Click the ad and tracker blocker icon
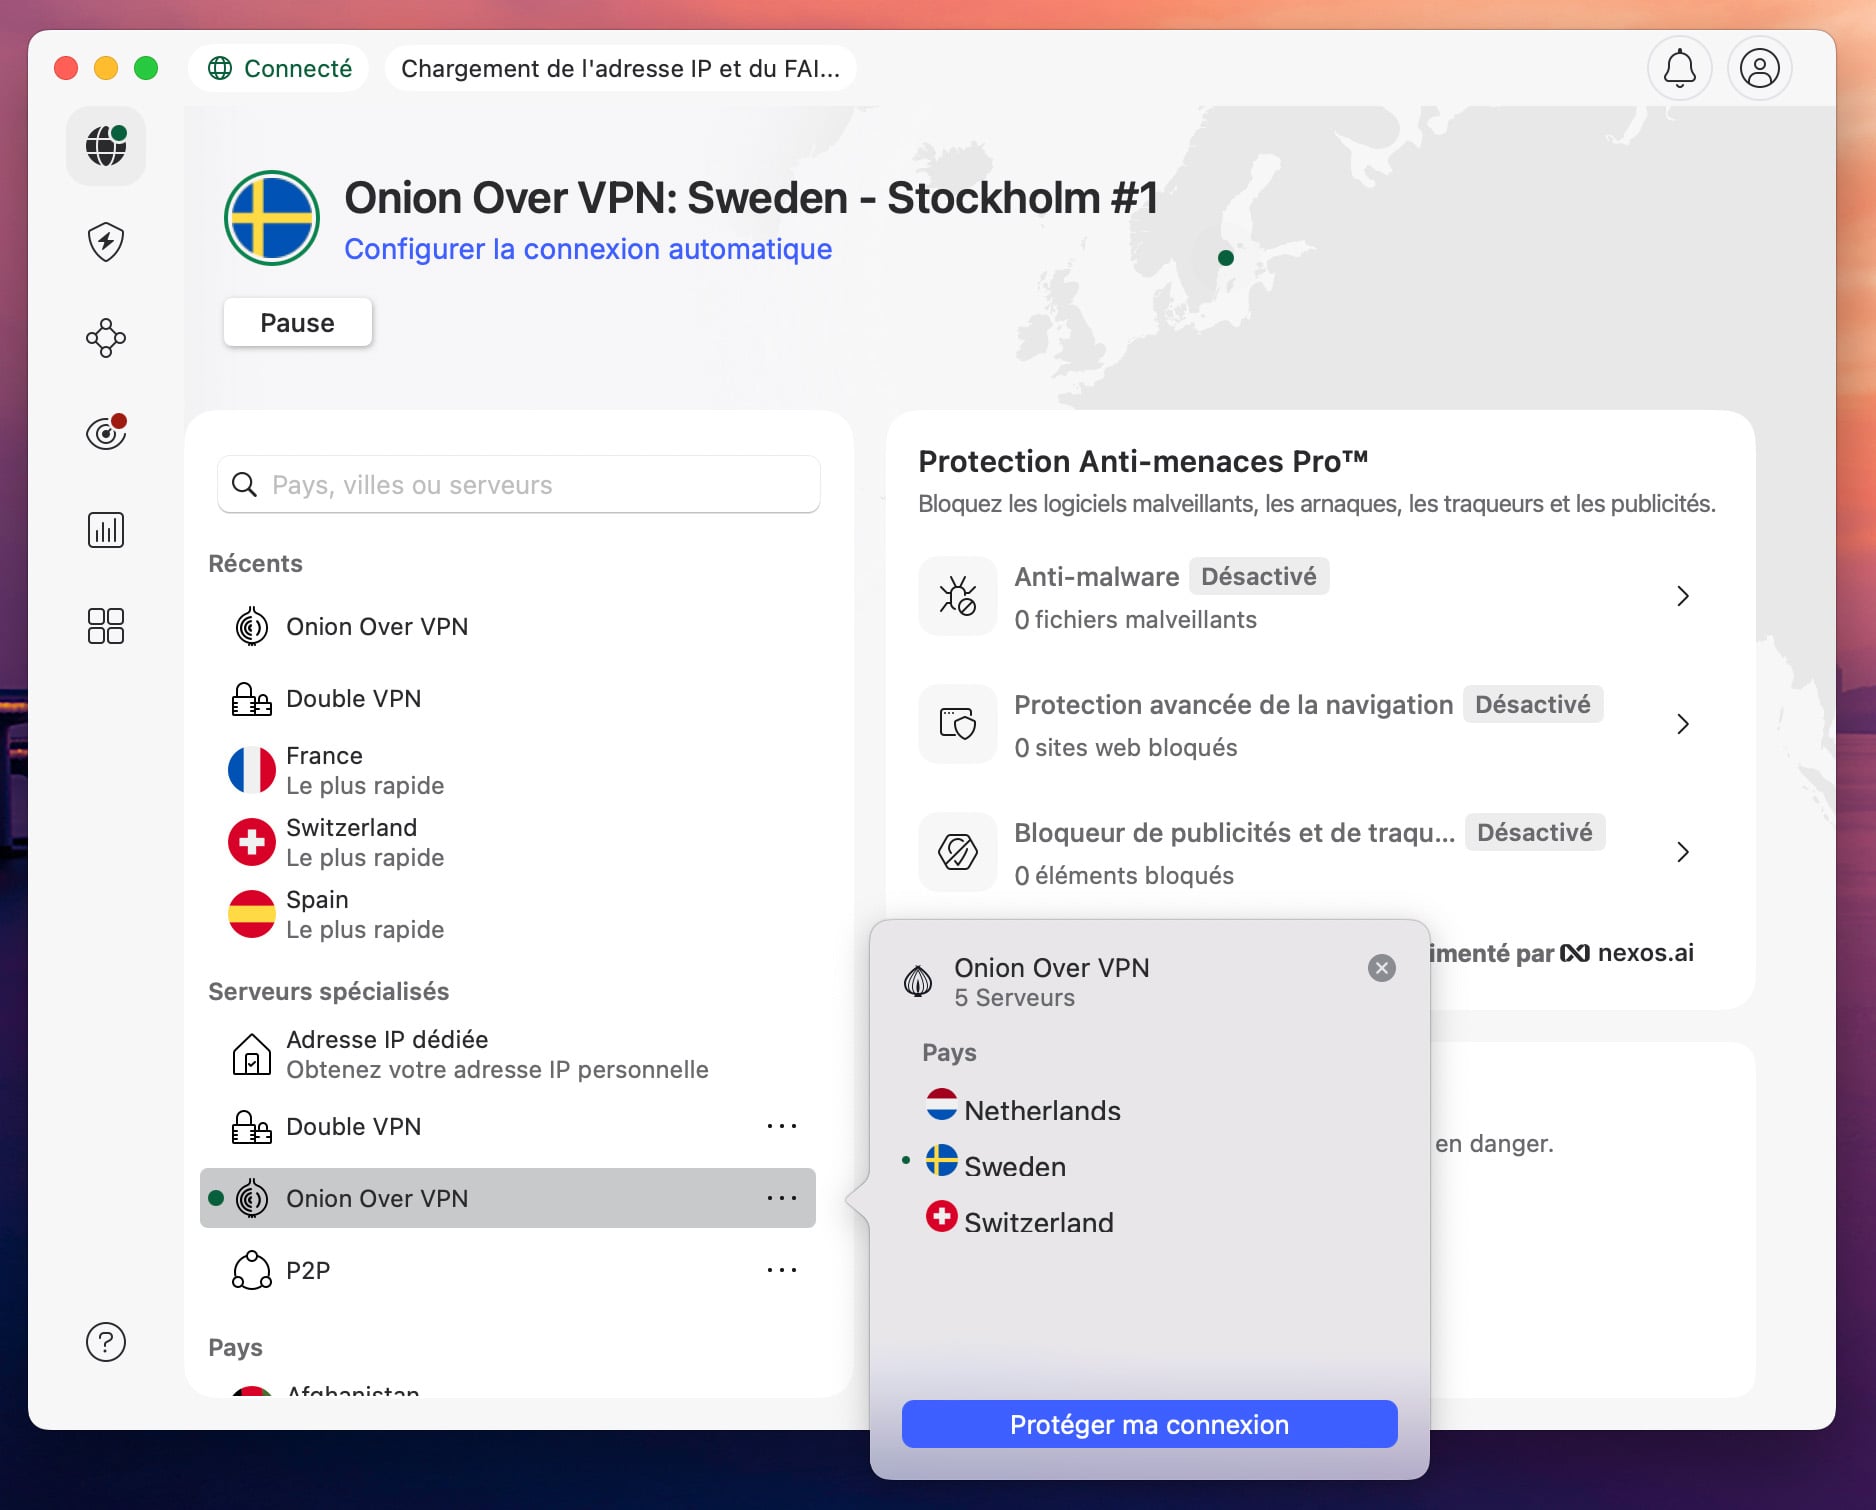1876x1510 pixels. (958, 852)
